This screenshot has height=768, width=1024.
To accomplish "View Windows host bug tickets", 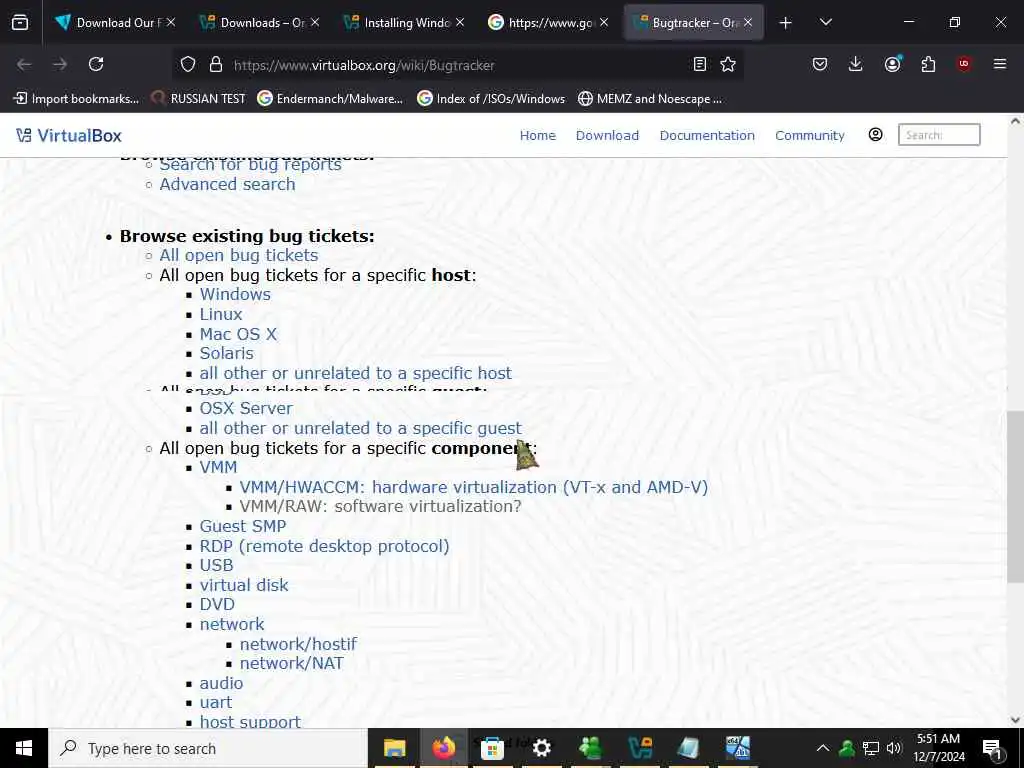I will click(x=235, y=295).
